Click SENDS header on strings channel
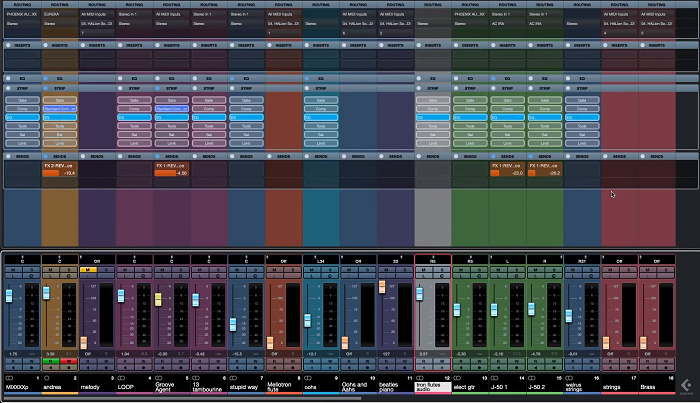Viewport: 700px width, 403px height. 620,156
